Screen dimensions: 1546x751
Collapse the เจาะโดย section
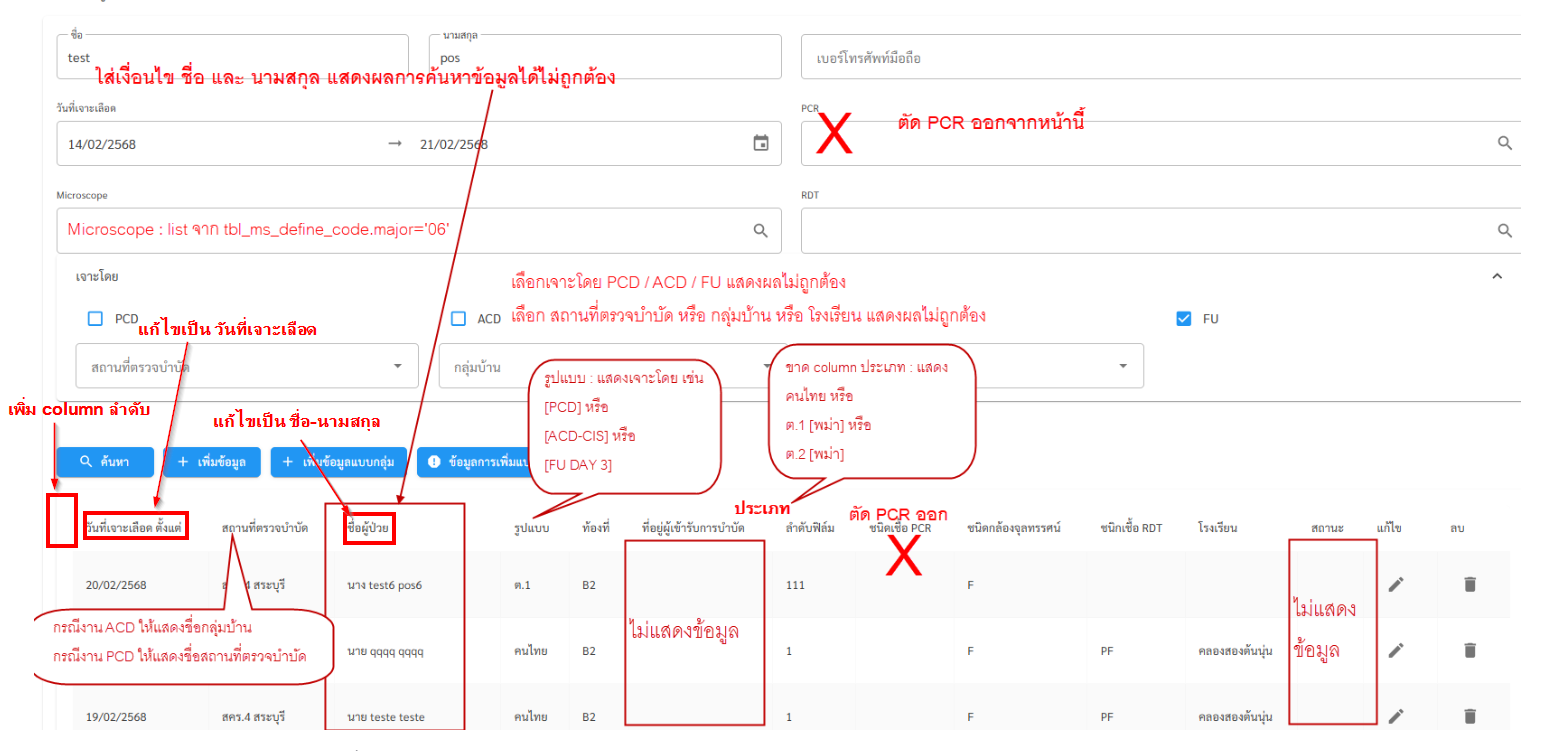click(x=1496, y=276)
